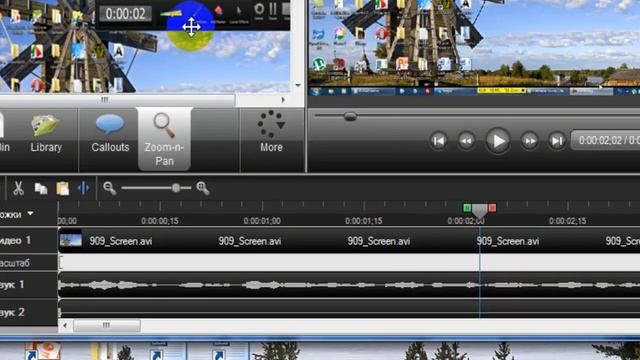Screen dimensions: 640x360
Task: Click the red selection end marker
Action: (492, 208)
